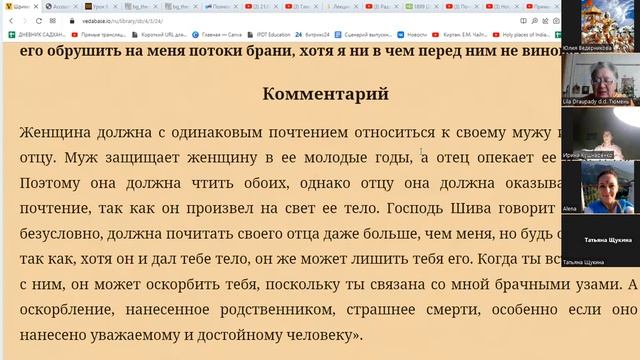Open the 'Сценарий выпуска...' bookmark
Screen dimensions: 640x360
363,35
